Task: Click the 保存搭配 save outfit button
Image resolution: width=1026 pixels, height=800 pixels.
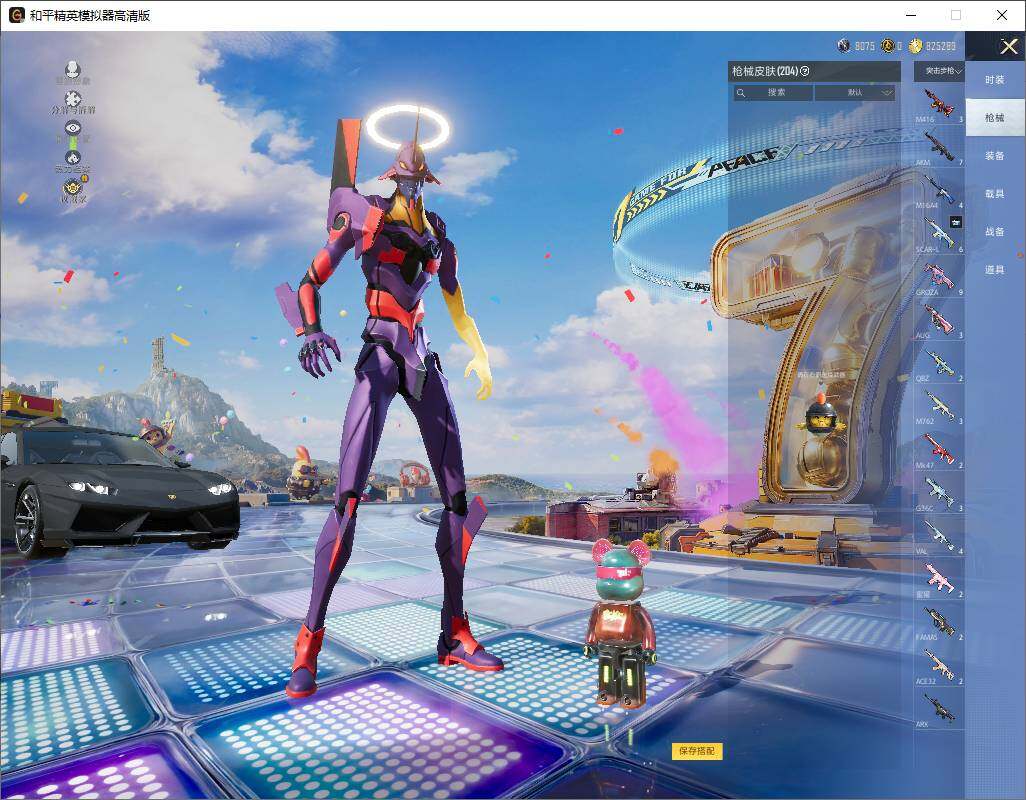Action: (x=697, y=751)
